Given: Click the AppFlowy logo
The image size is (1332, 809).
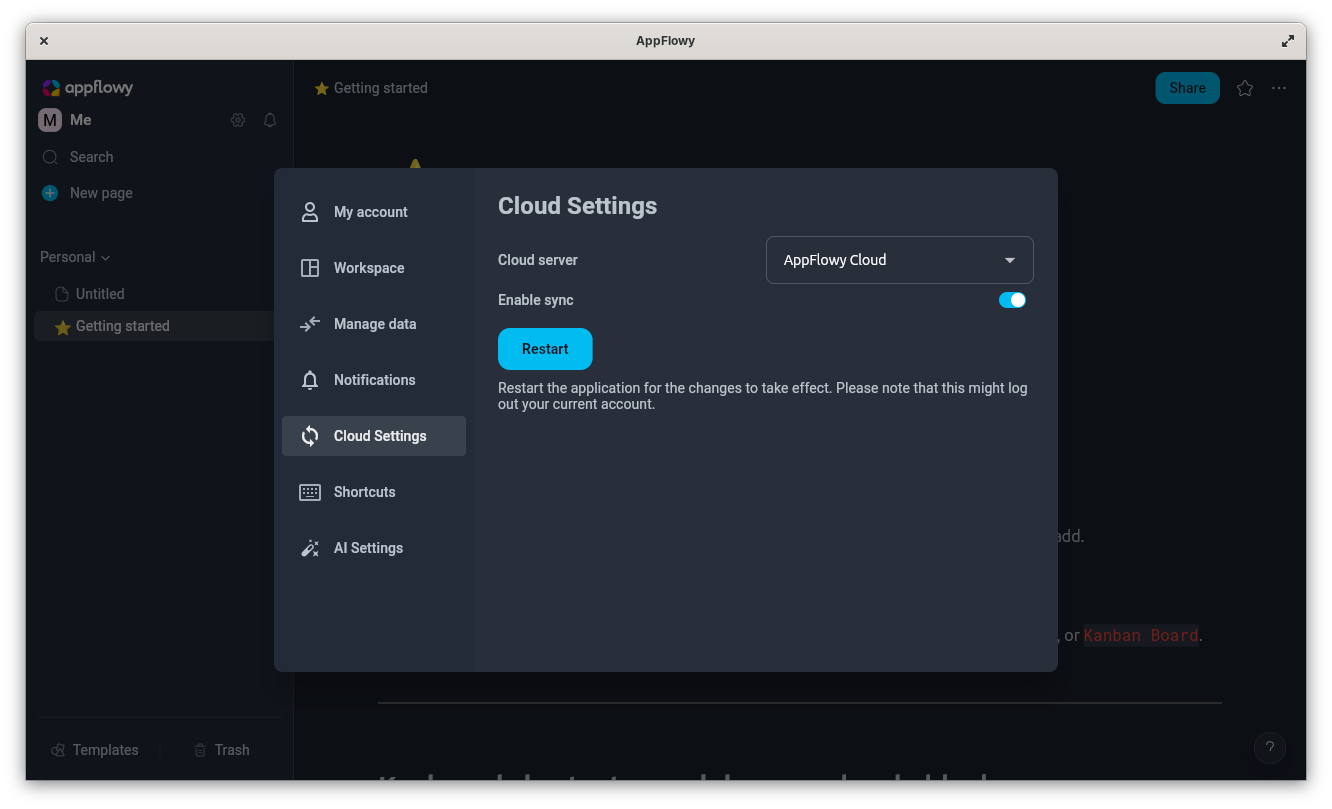Looking at the screenshot, I should 87,88.
